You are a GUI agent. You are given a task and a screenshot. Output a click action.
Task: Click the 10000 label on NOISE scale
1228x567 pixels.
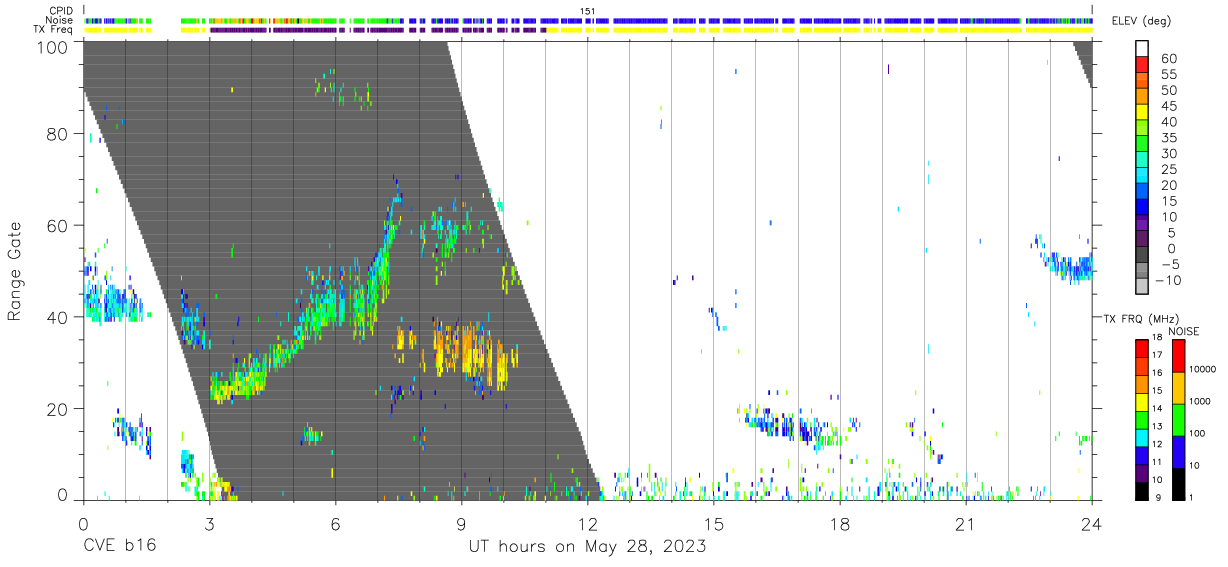coord(1204,367)
